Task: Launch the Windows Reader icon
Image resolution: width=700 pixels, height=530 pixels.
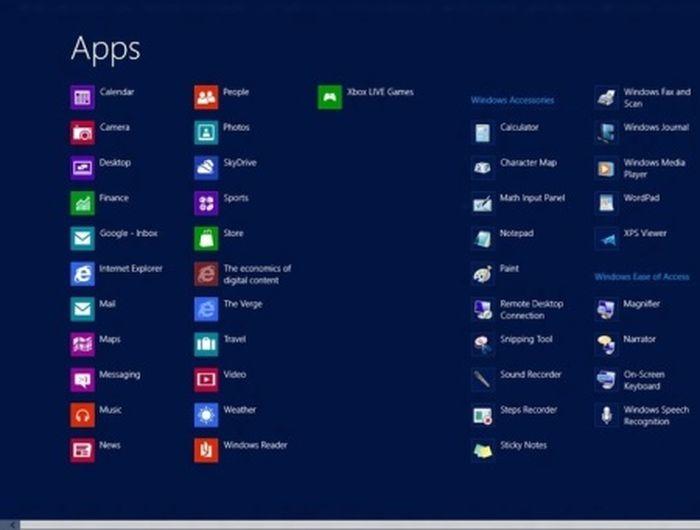Action: coord(206,450)
